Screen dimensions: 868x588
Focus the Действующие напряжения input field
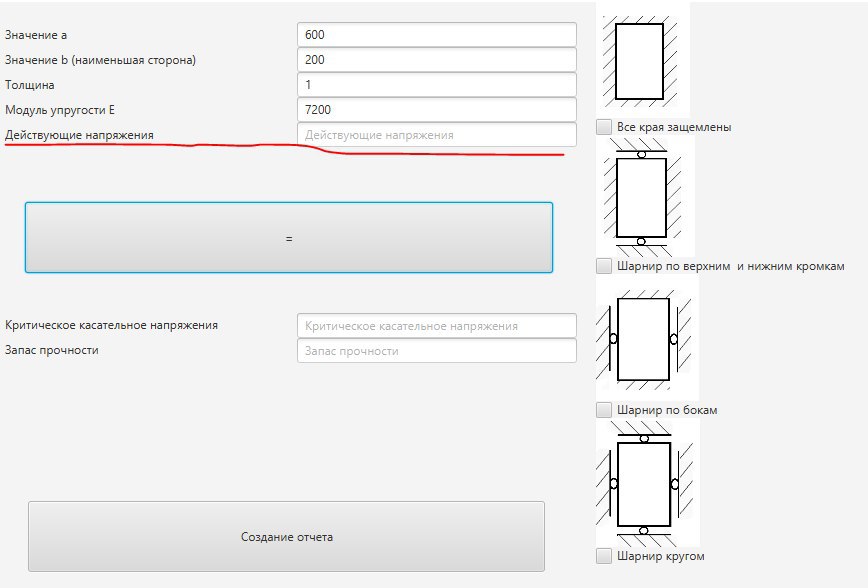point(437,135)
